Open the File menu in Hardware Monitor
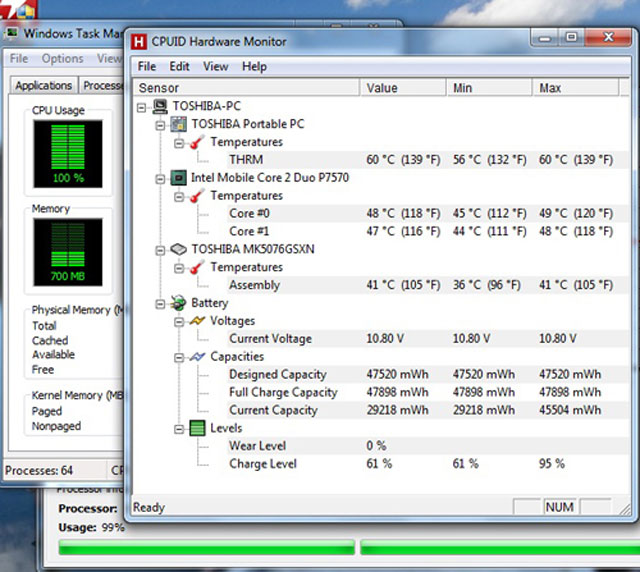Viewport: 640px width, 572px height. [x=147, y=67]
